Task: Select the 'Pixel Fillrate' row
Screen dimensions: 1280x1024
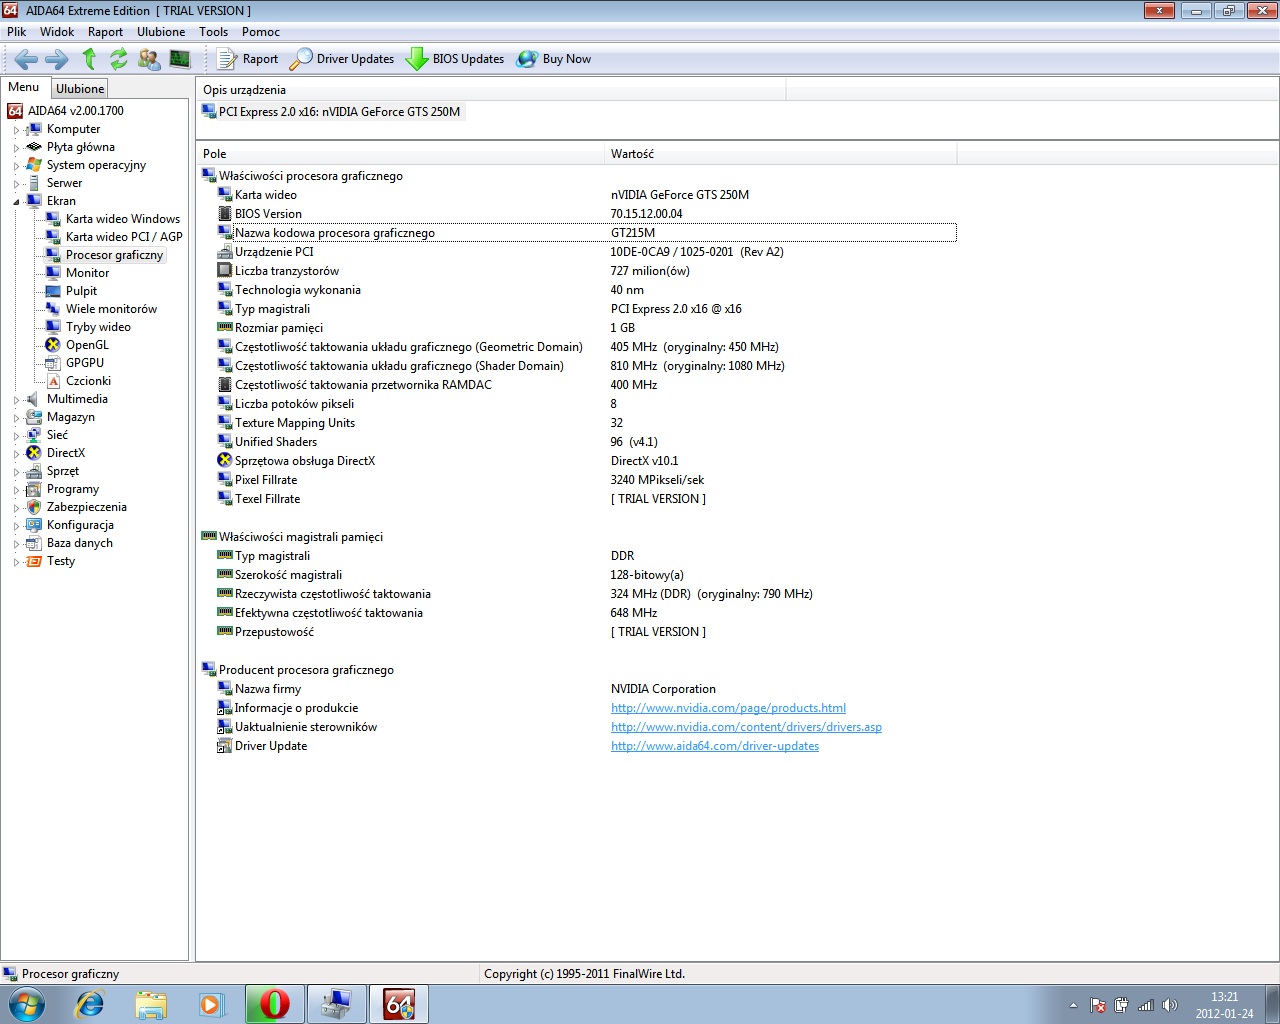Action: [586, 480]
